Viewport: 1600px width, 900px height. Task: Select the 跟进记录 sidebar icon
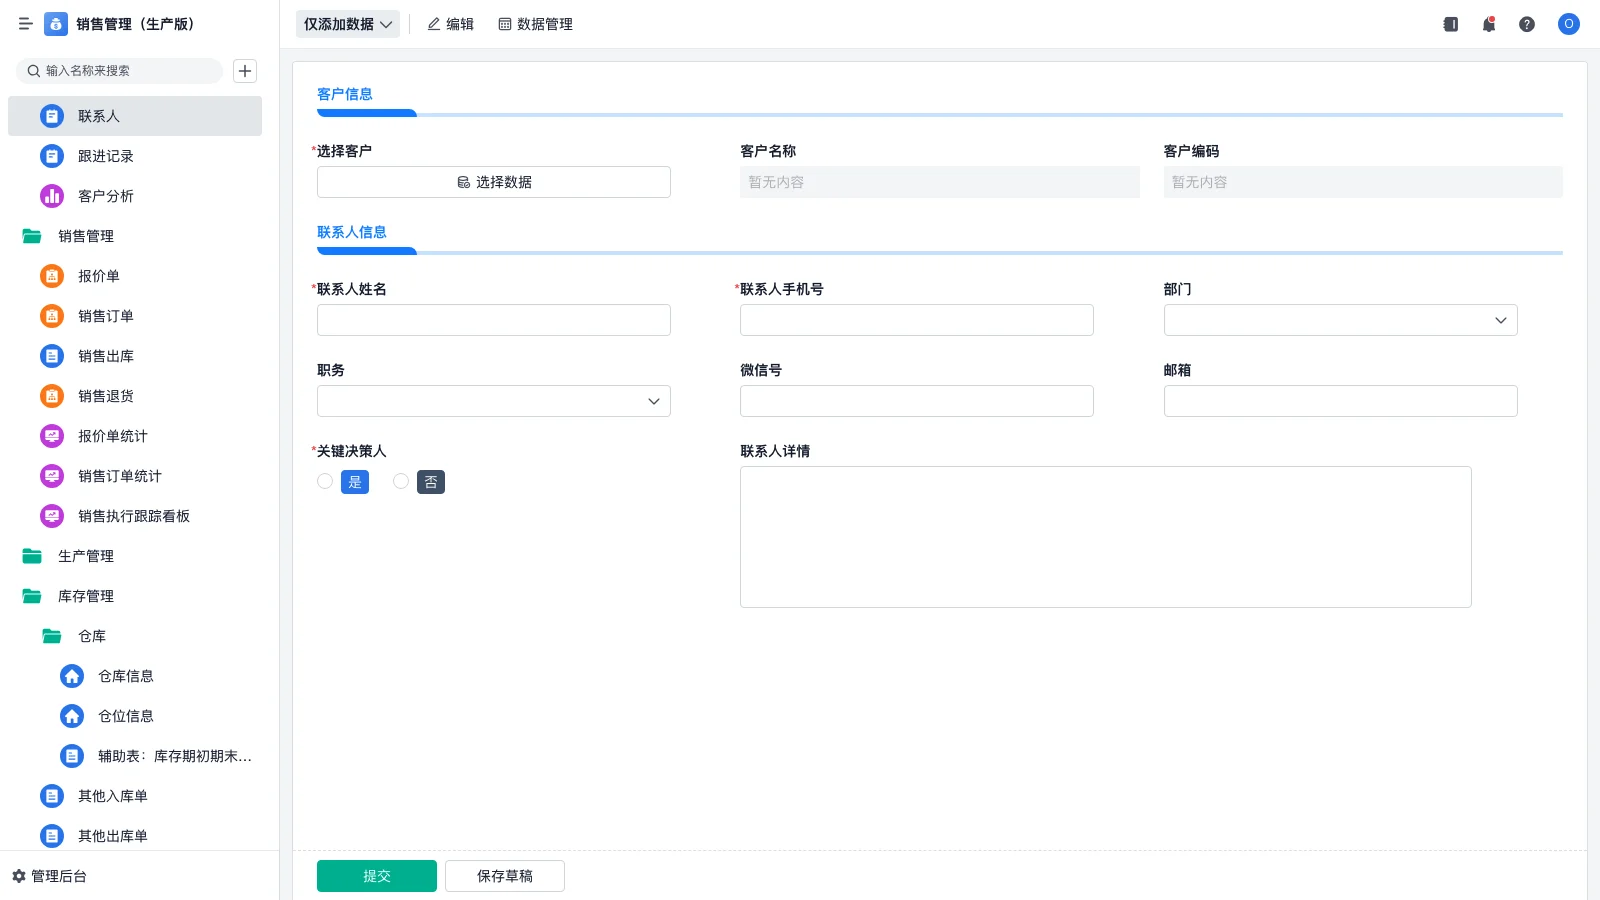click(51, 156)
